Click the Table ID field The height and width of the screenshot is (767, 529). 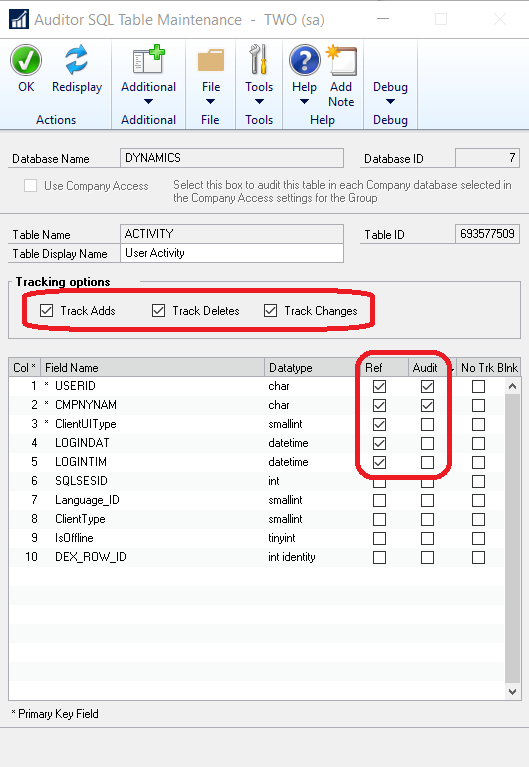tap(487, 234)
